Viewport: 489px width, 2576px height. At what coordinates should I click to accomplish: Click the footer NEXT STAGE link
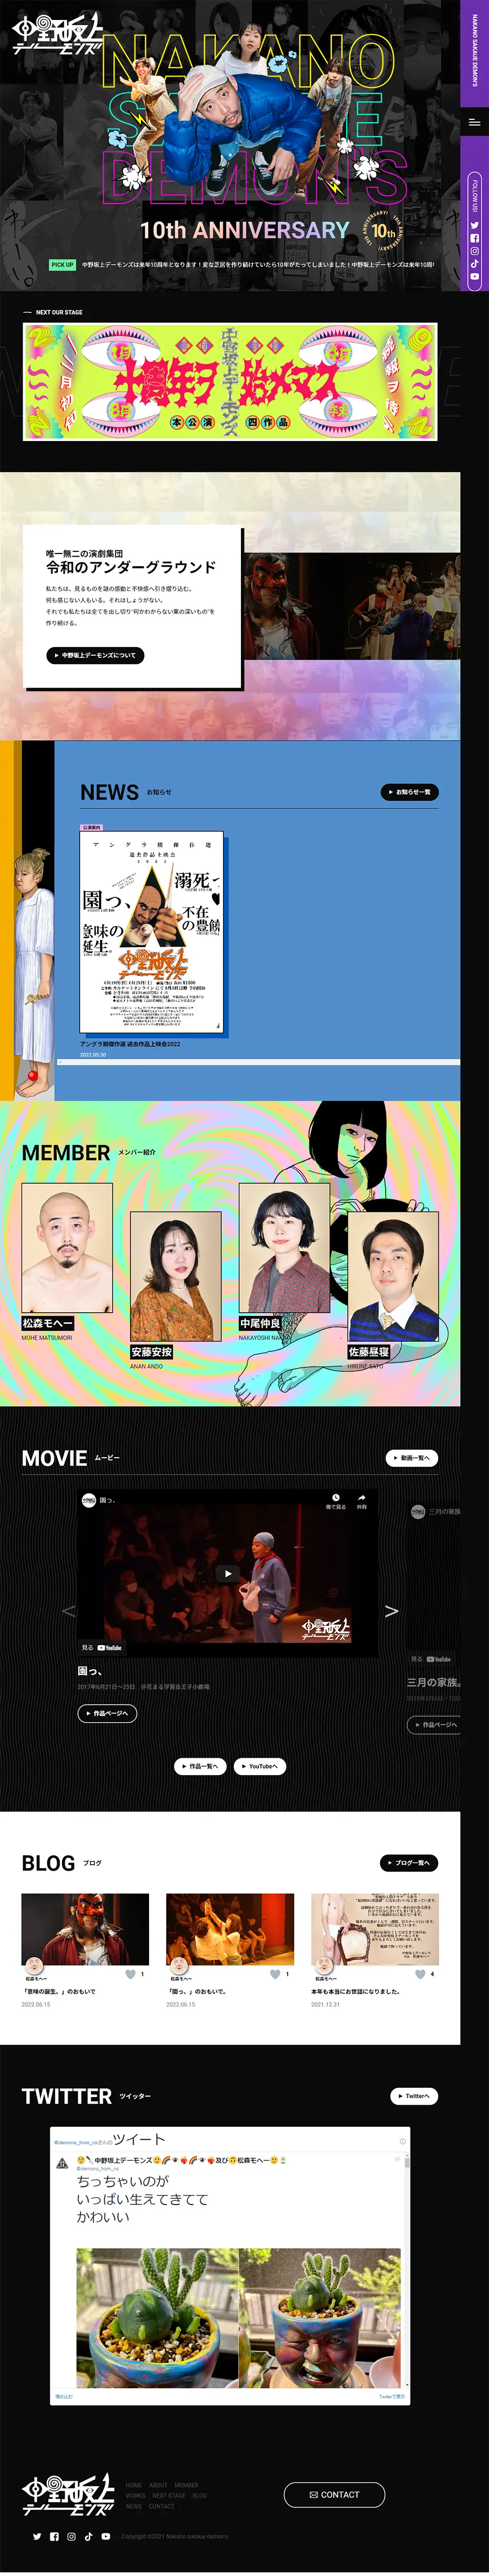pyautogui.click(x=169, y=2495)
